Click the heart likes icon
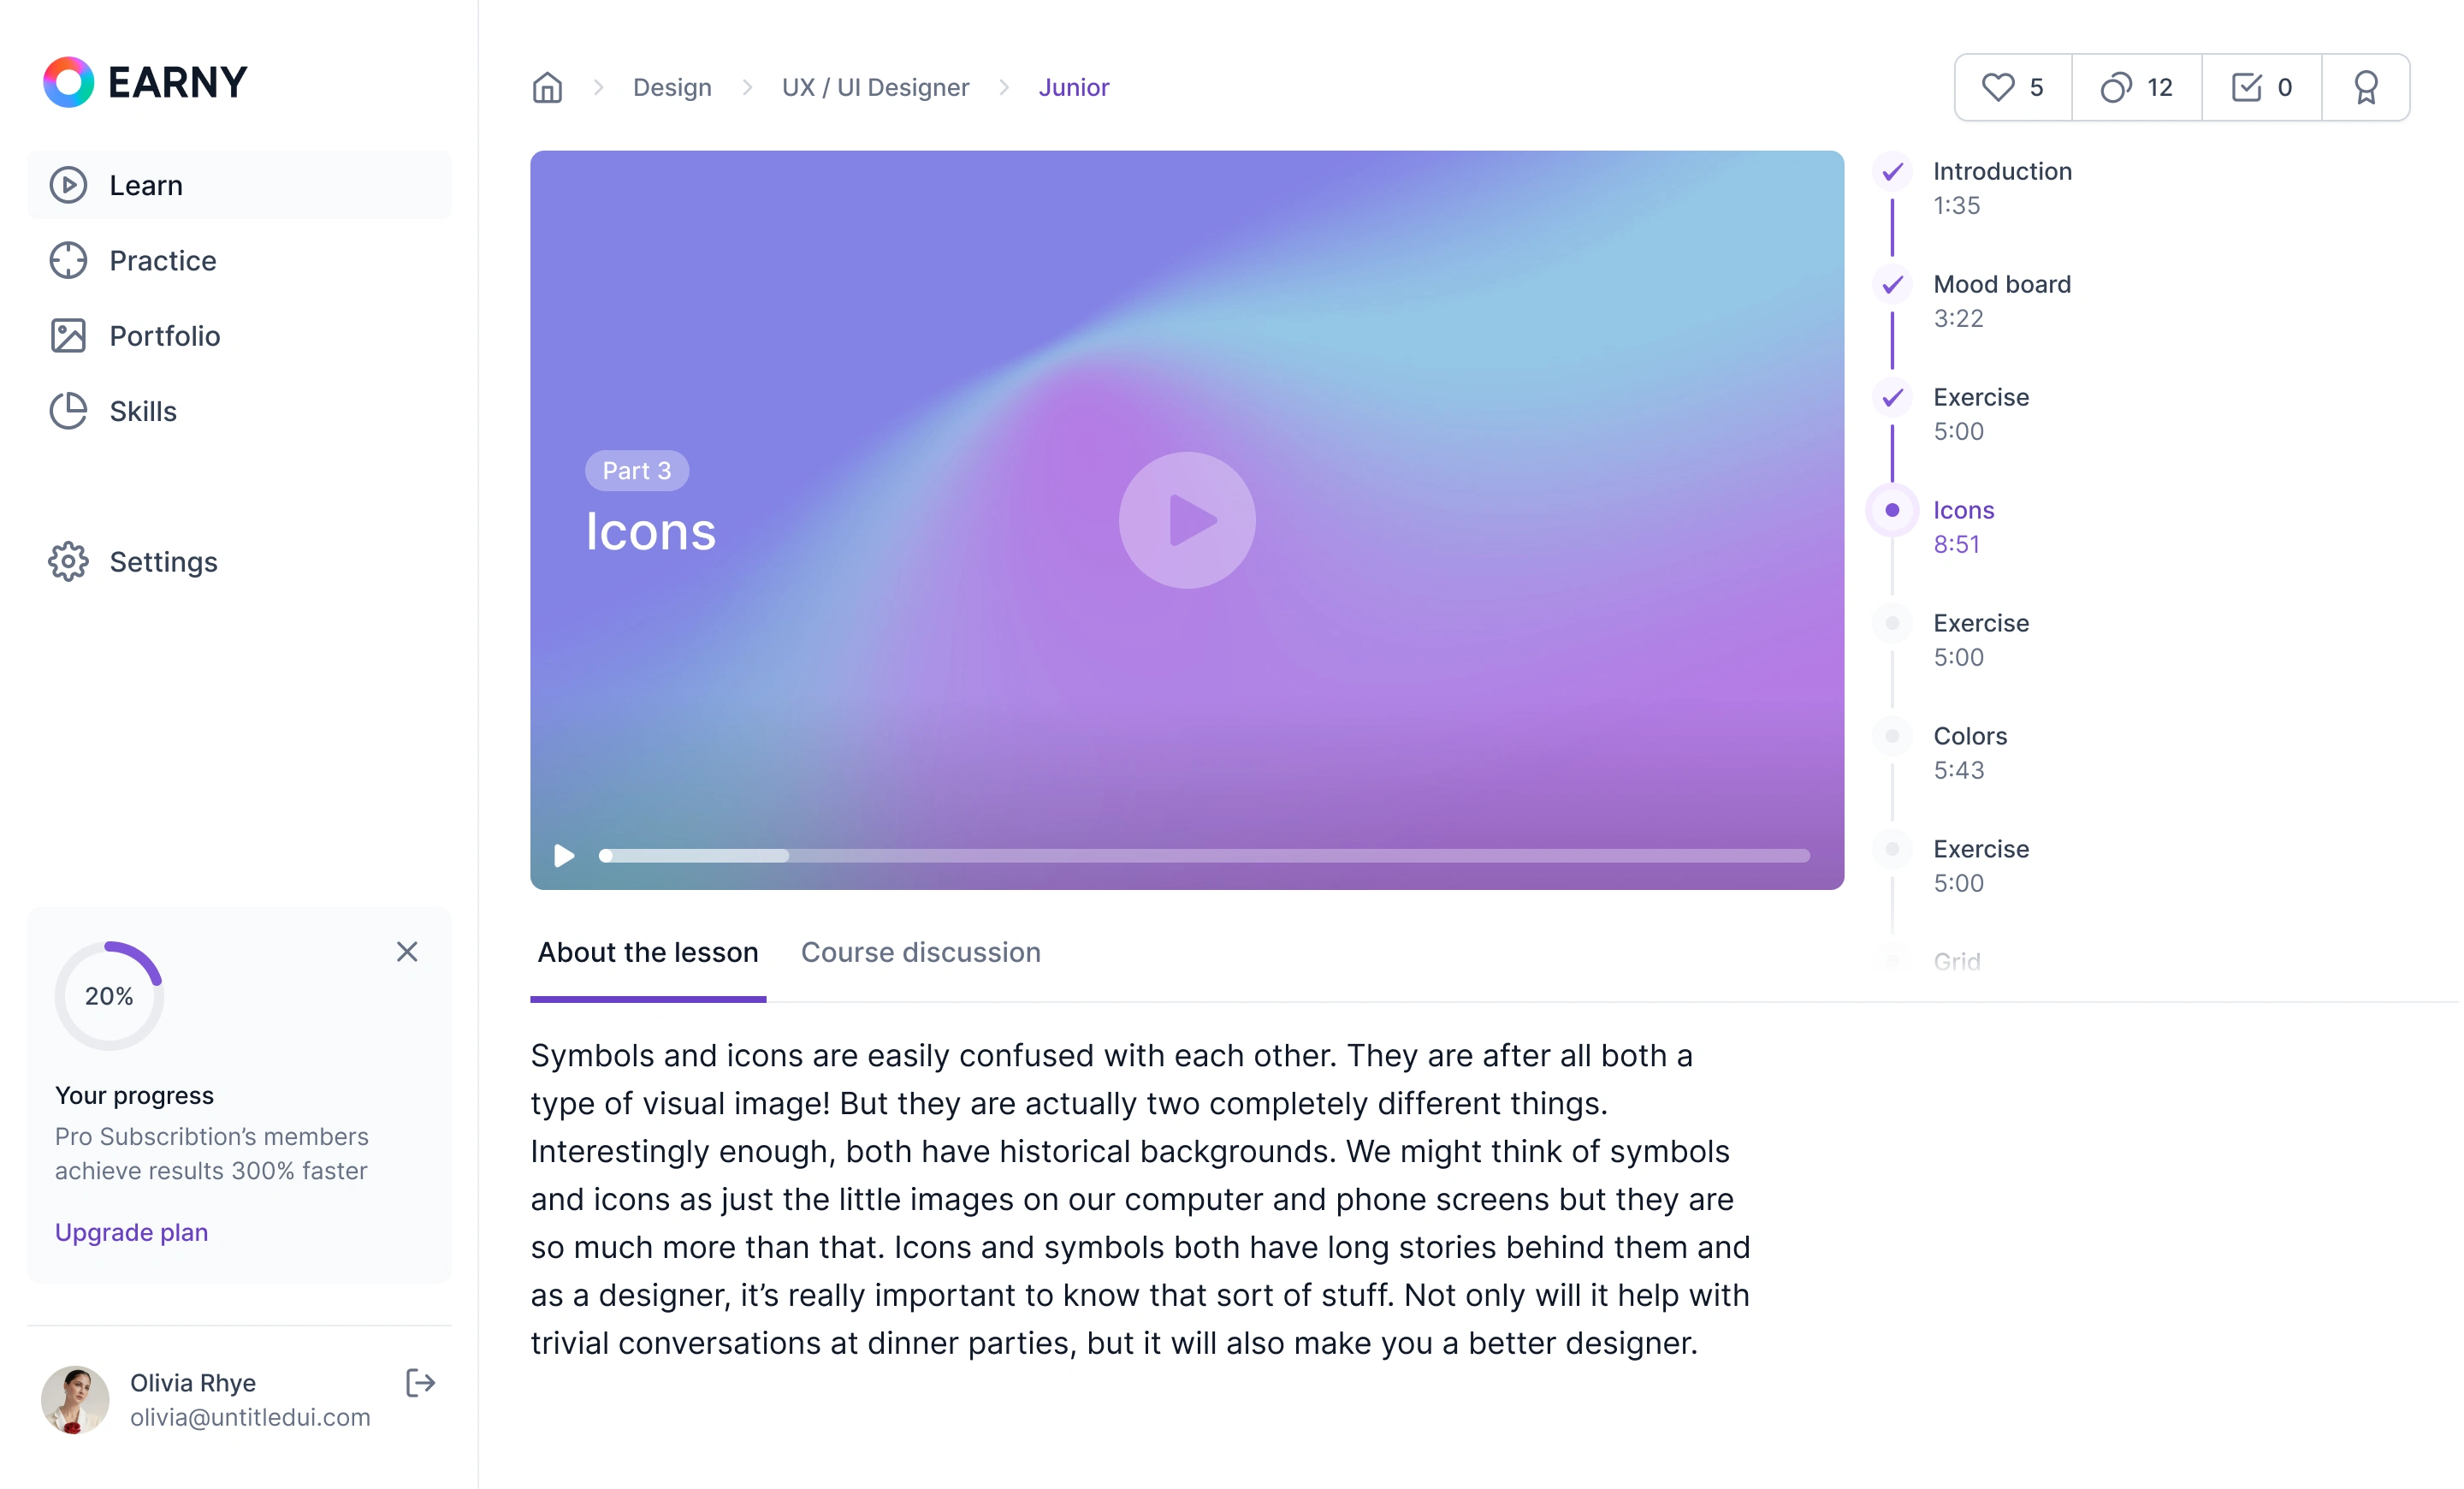The height and width of the screenshot is (1489, 2464). 1998,88
